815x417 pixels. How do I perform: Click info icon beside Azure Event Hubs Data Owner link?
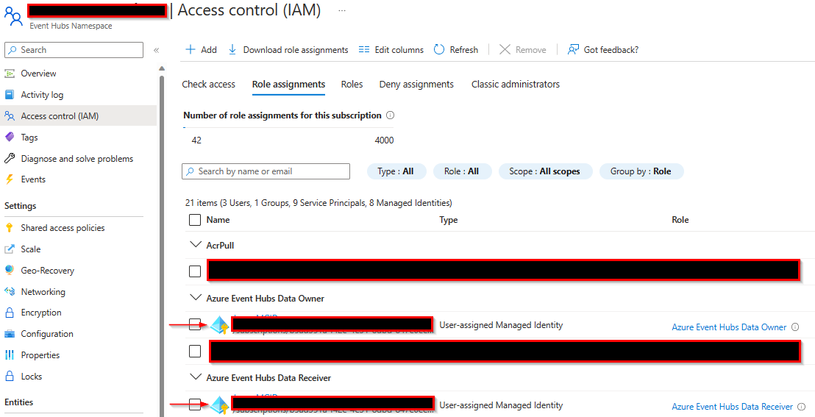pos(795,327)
